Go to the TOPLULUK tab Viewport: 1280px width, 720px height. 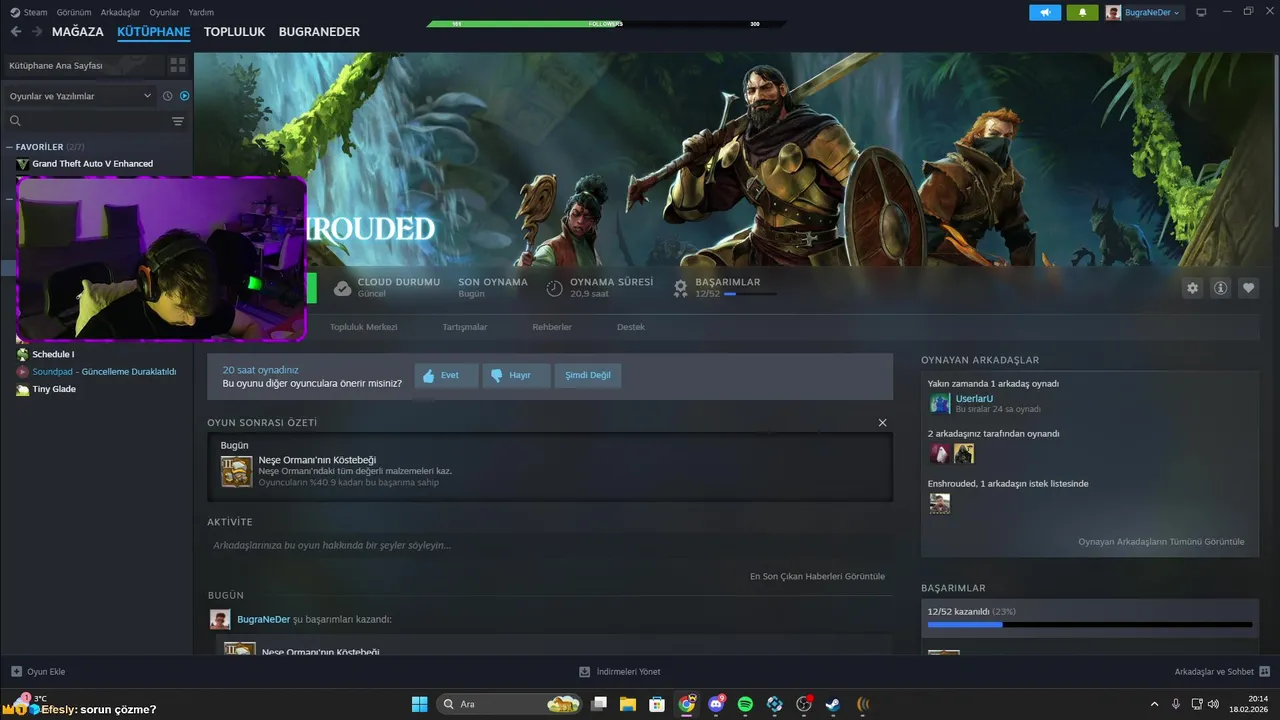coord(235,32)
